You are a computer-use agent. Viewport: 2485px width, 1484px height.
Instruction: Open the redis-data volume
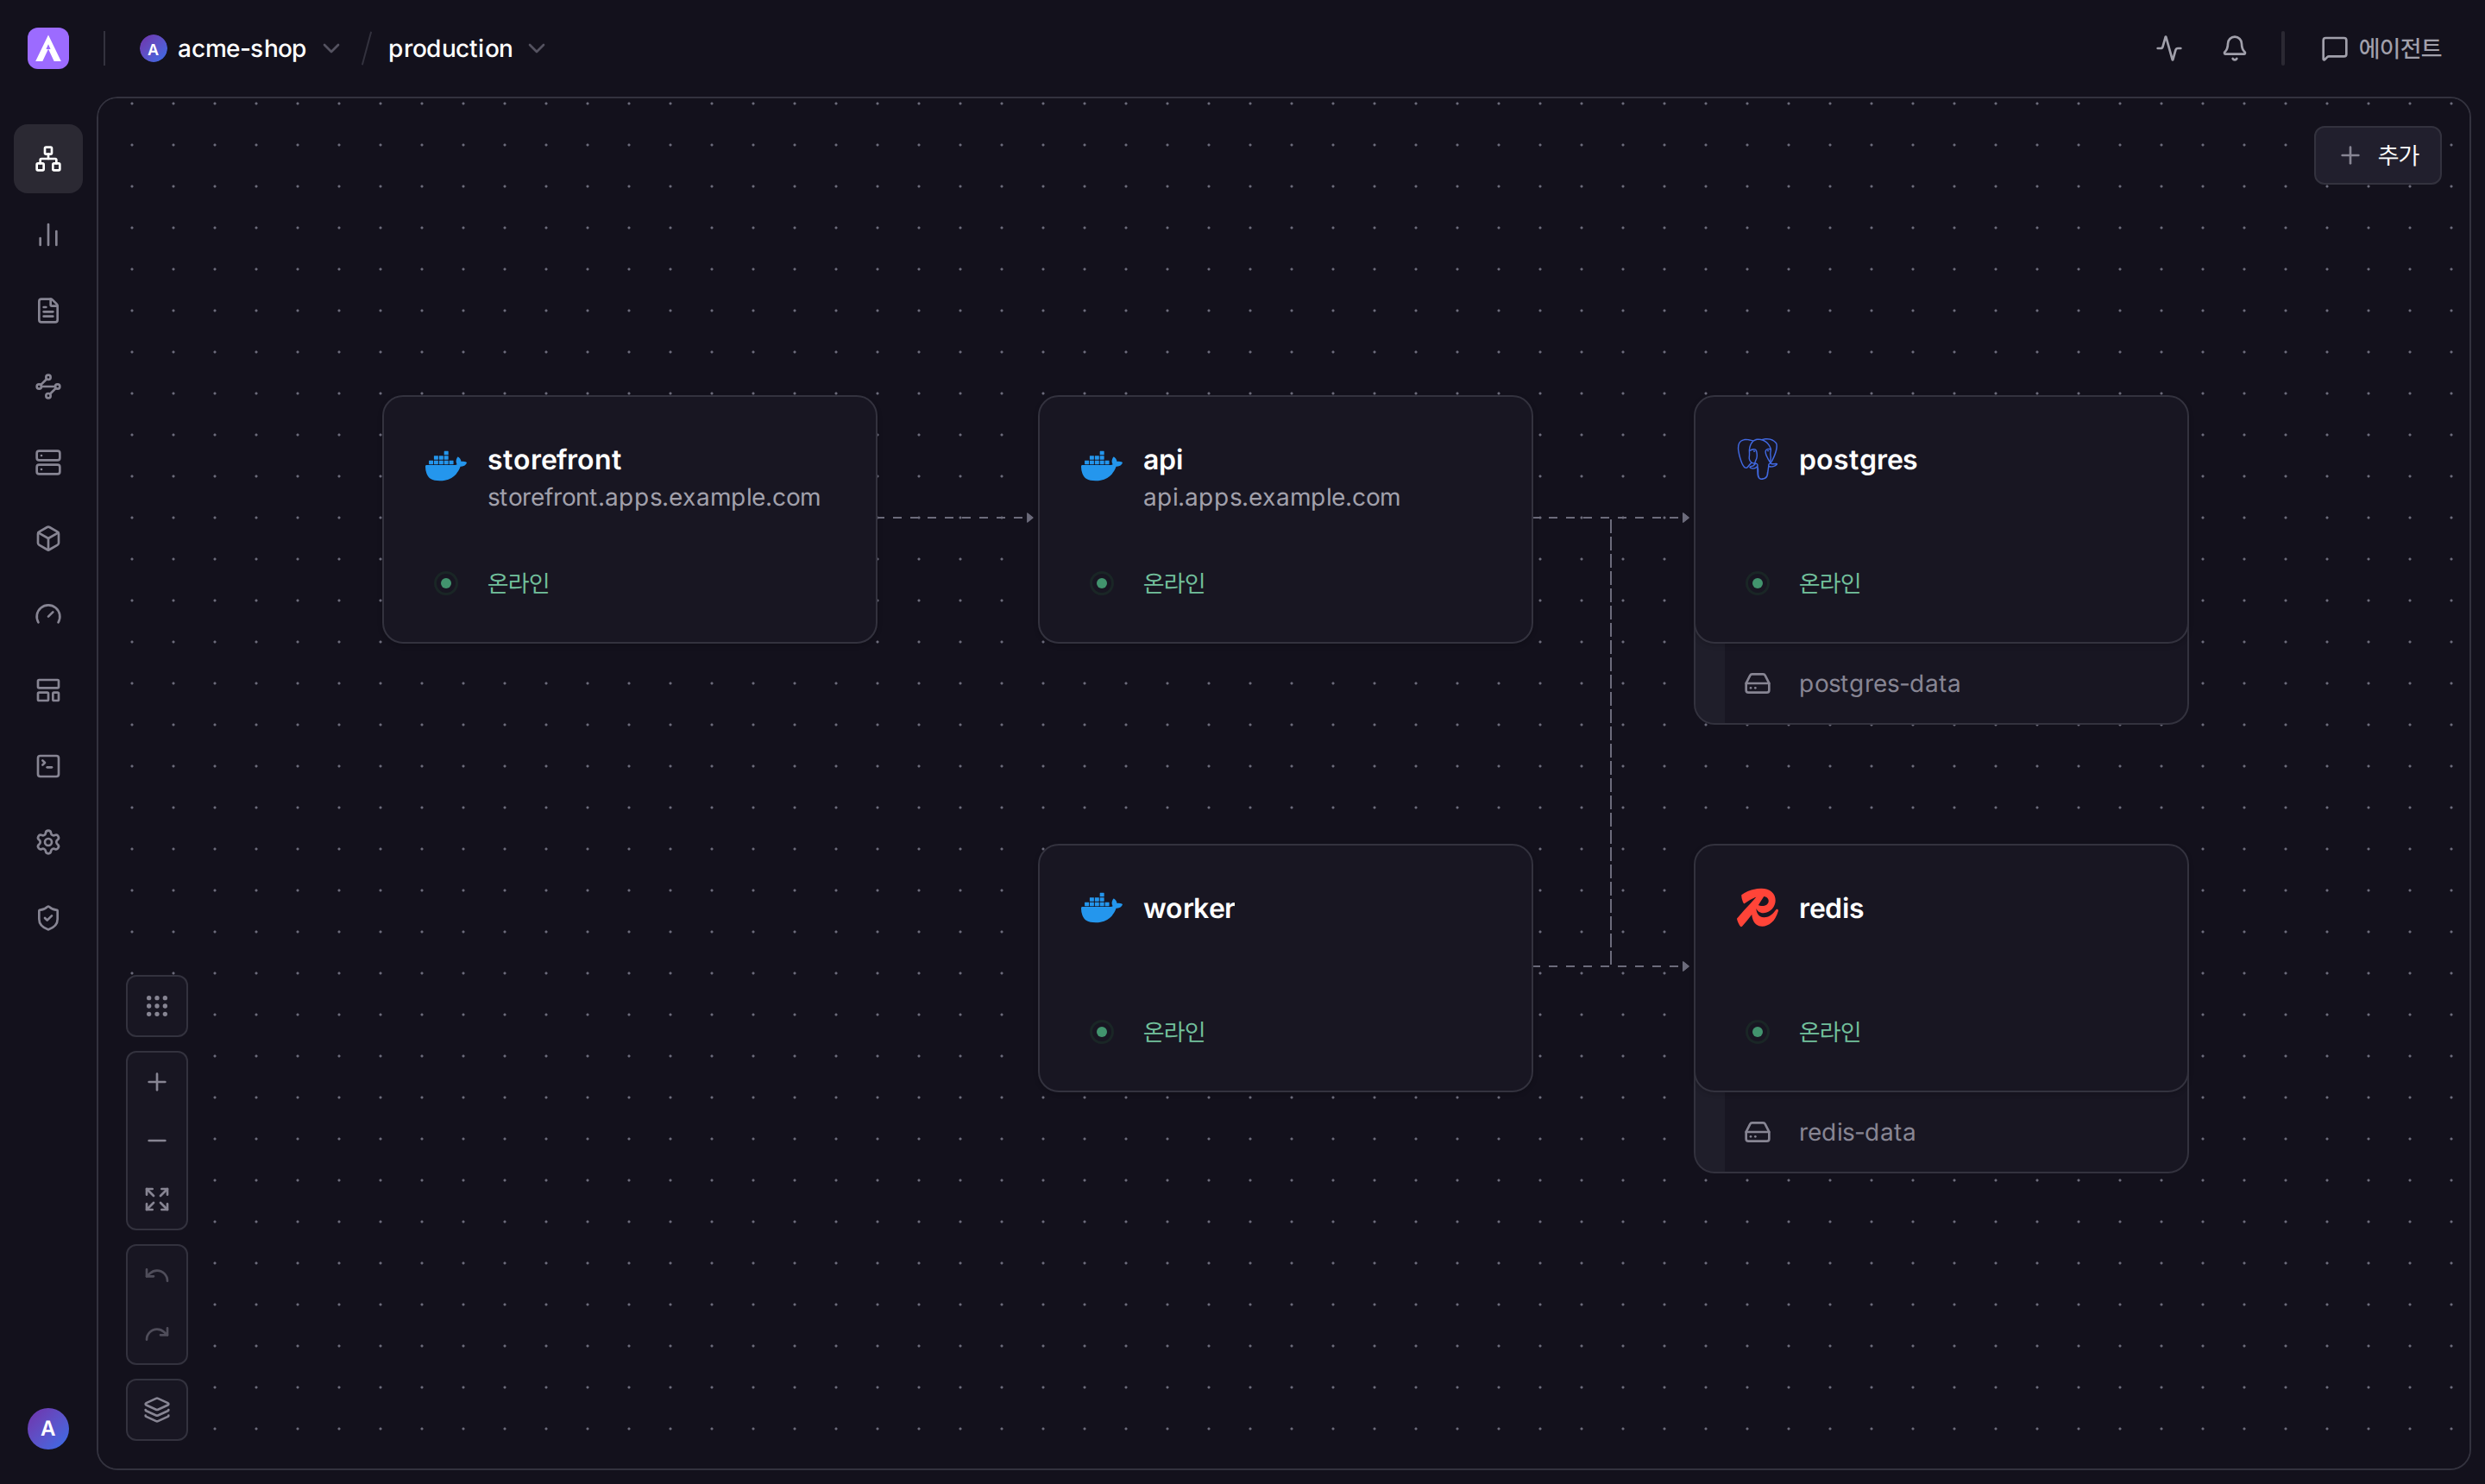pos(1941,1132)
